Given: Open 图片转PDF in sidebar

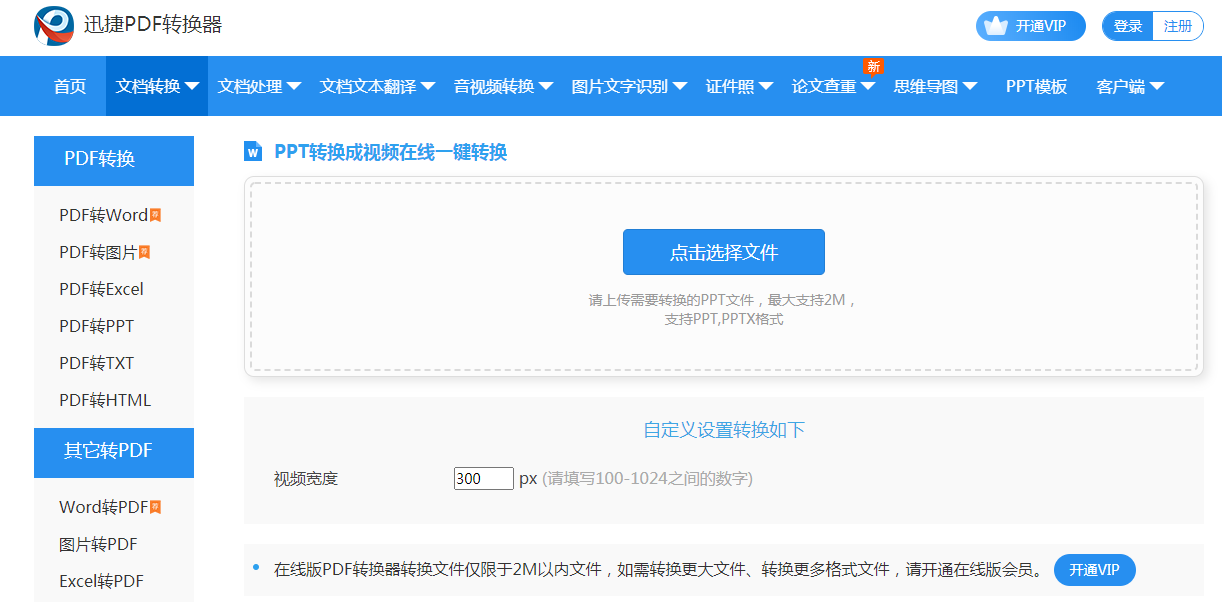Looking at the screenshot, I should pos(98,544).
